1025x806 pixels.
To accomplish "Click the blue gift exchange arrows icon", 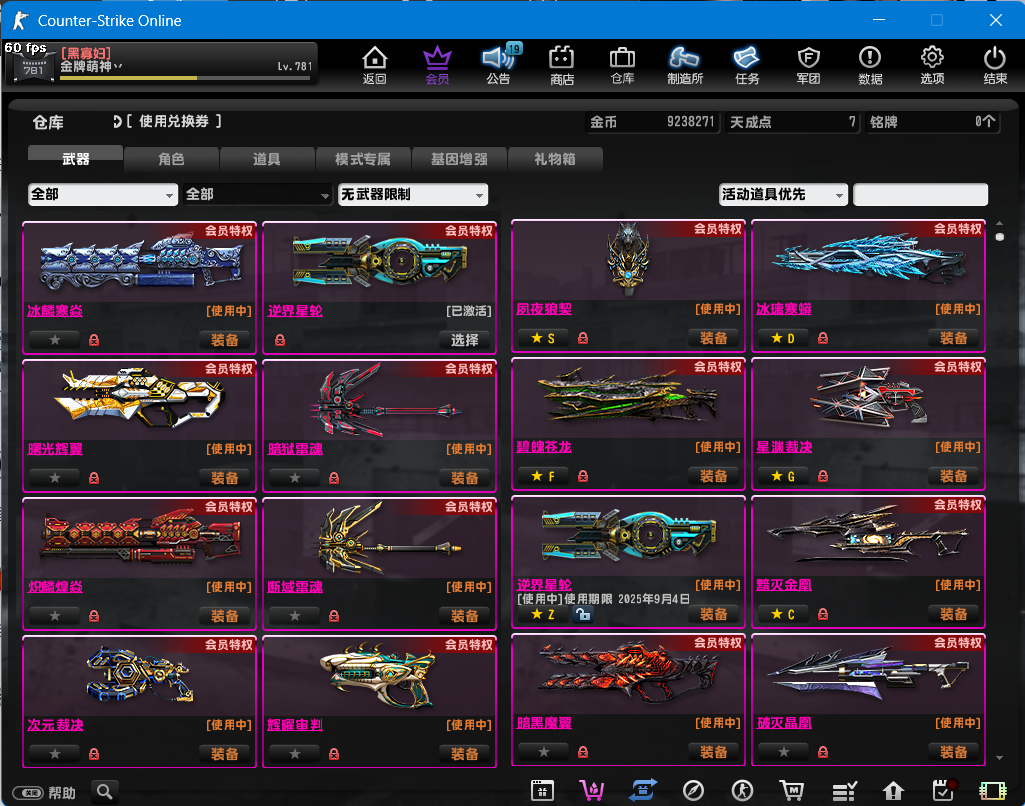I will (x=643, y=791).
